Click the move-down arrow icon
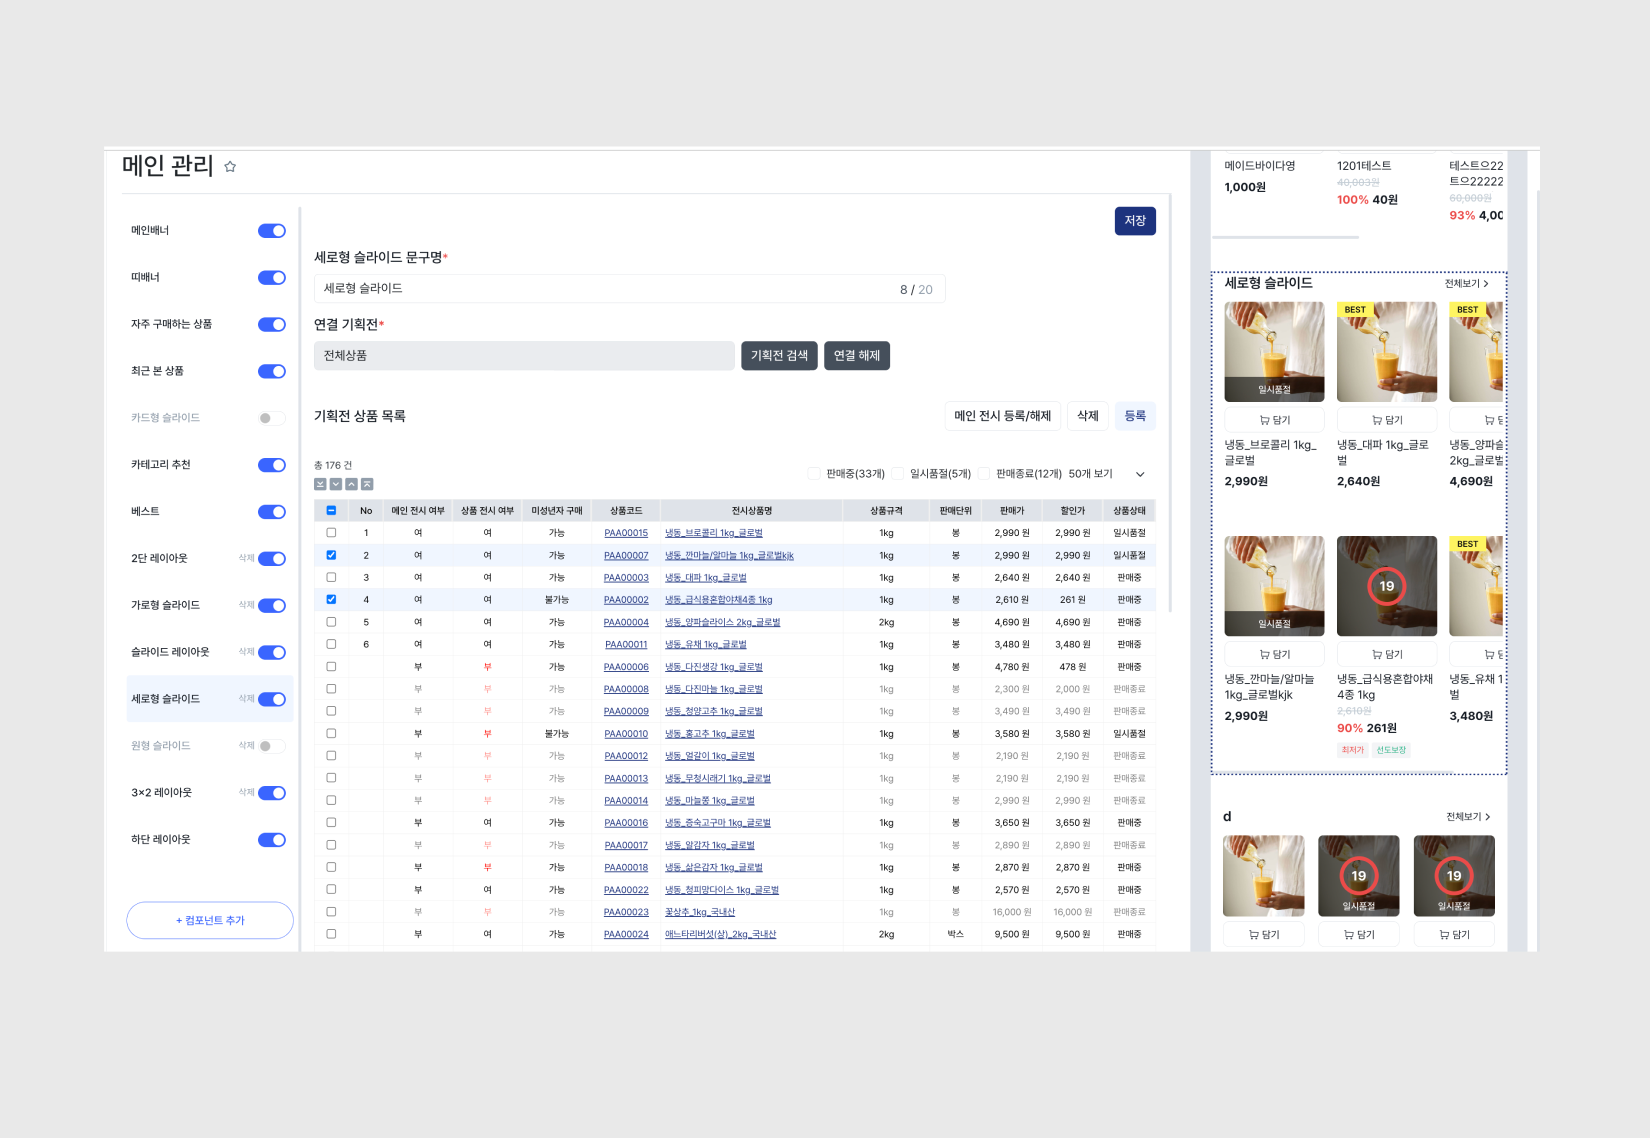This screenshot has height=1138, width=1650. [336, 484]
